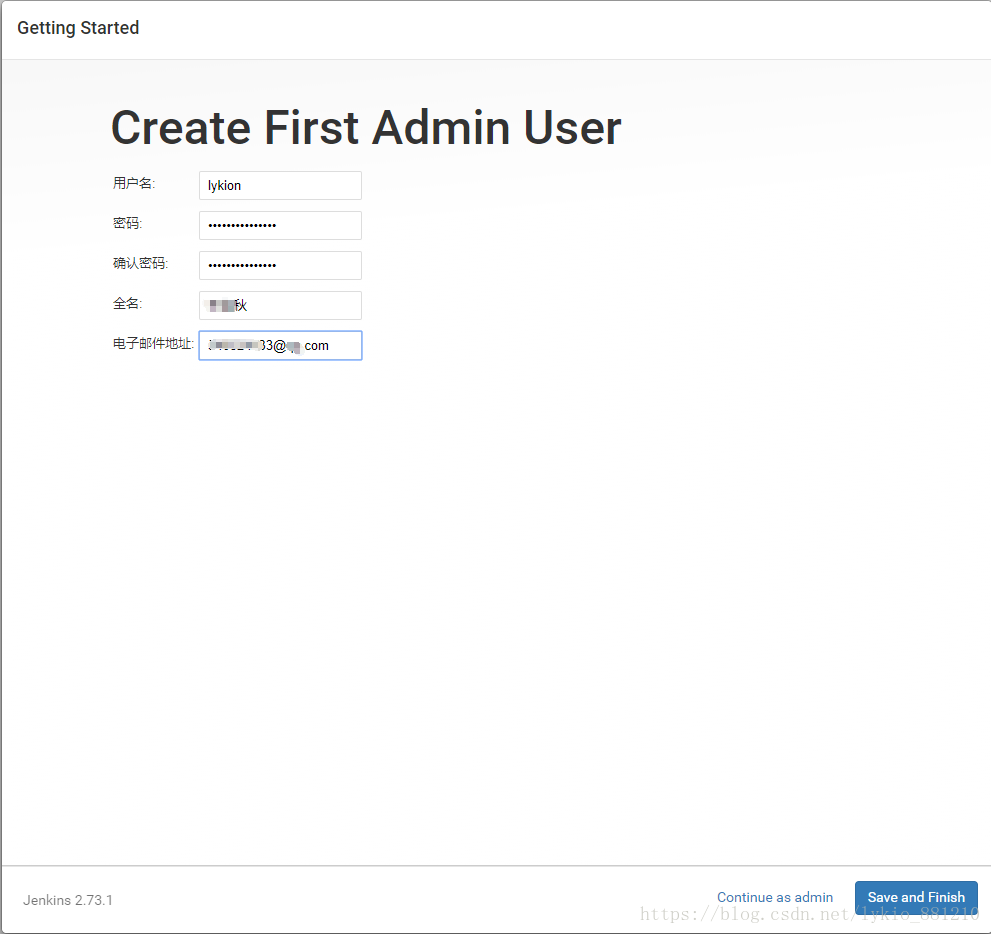
Task: Click inside the highlighted email input box
Action: click(279, 345)
